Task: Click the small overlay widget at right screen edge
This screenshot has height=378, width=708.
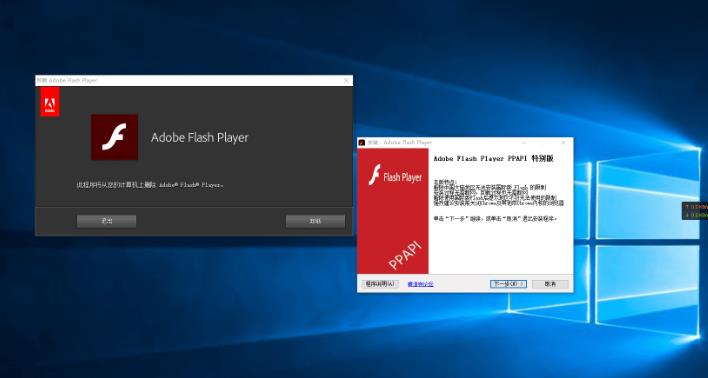Action: click(695, 210)
